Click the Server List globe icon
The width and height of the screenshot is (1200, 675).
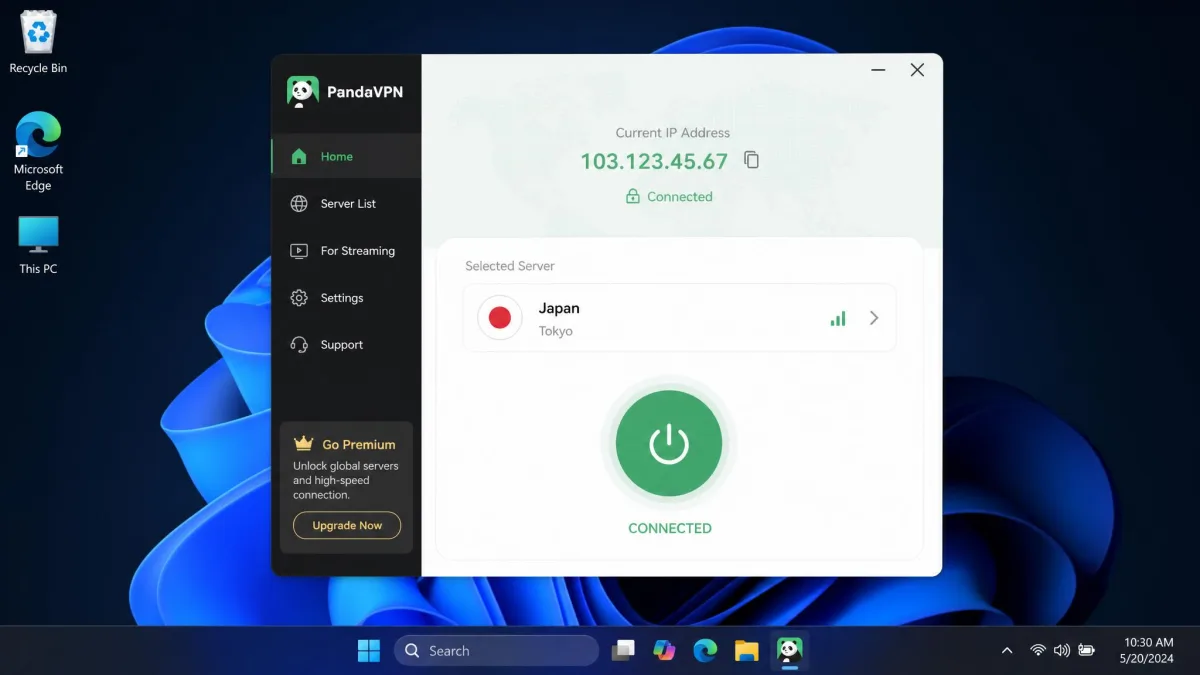pyautogui.click(x=299, y=204)
